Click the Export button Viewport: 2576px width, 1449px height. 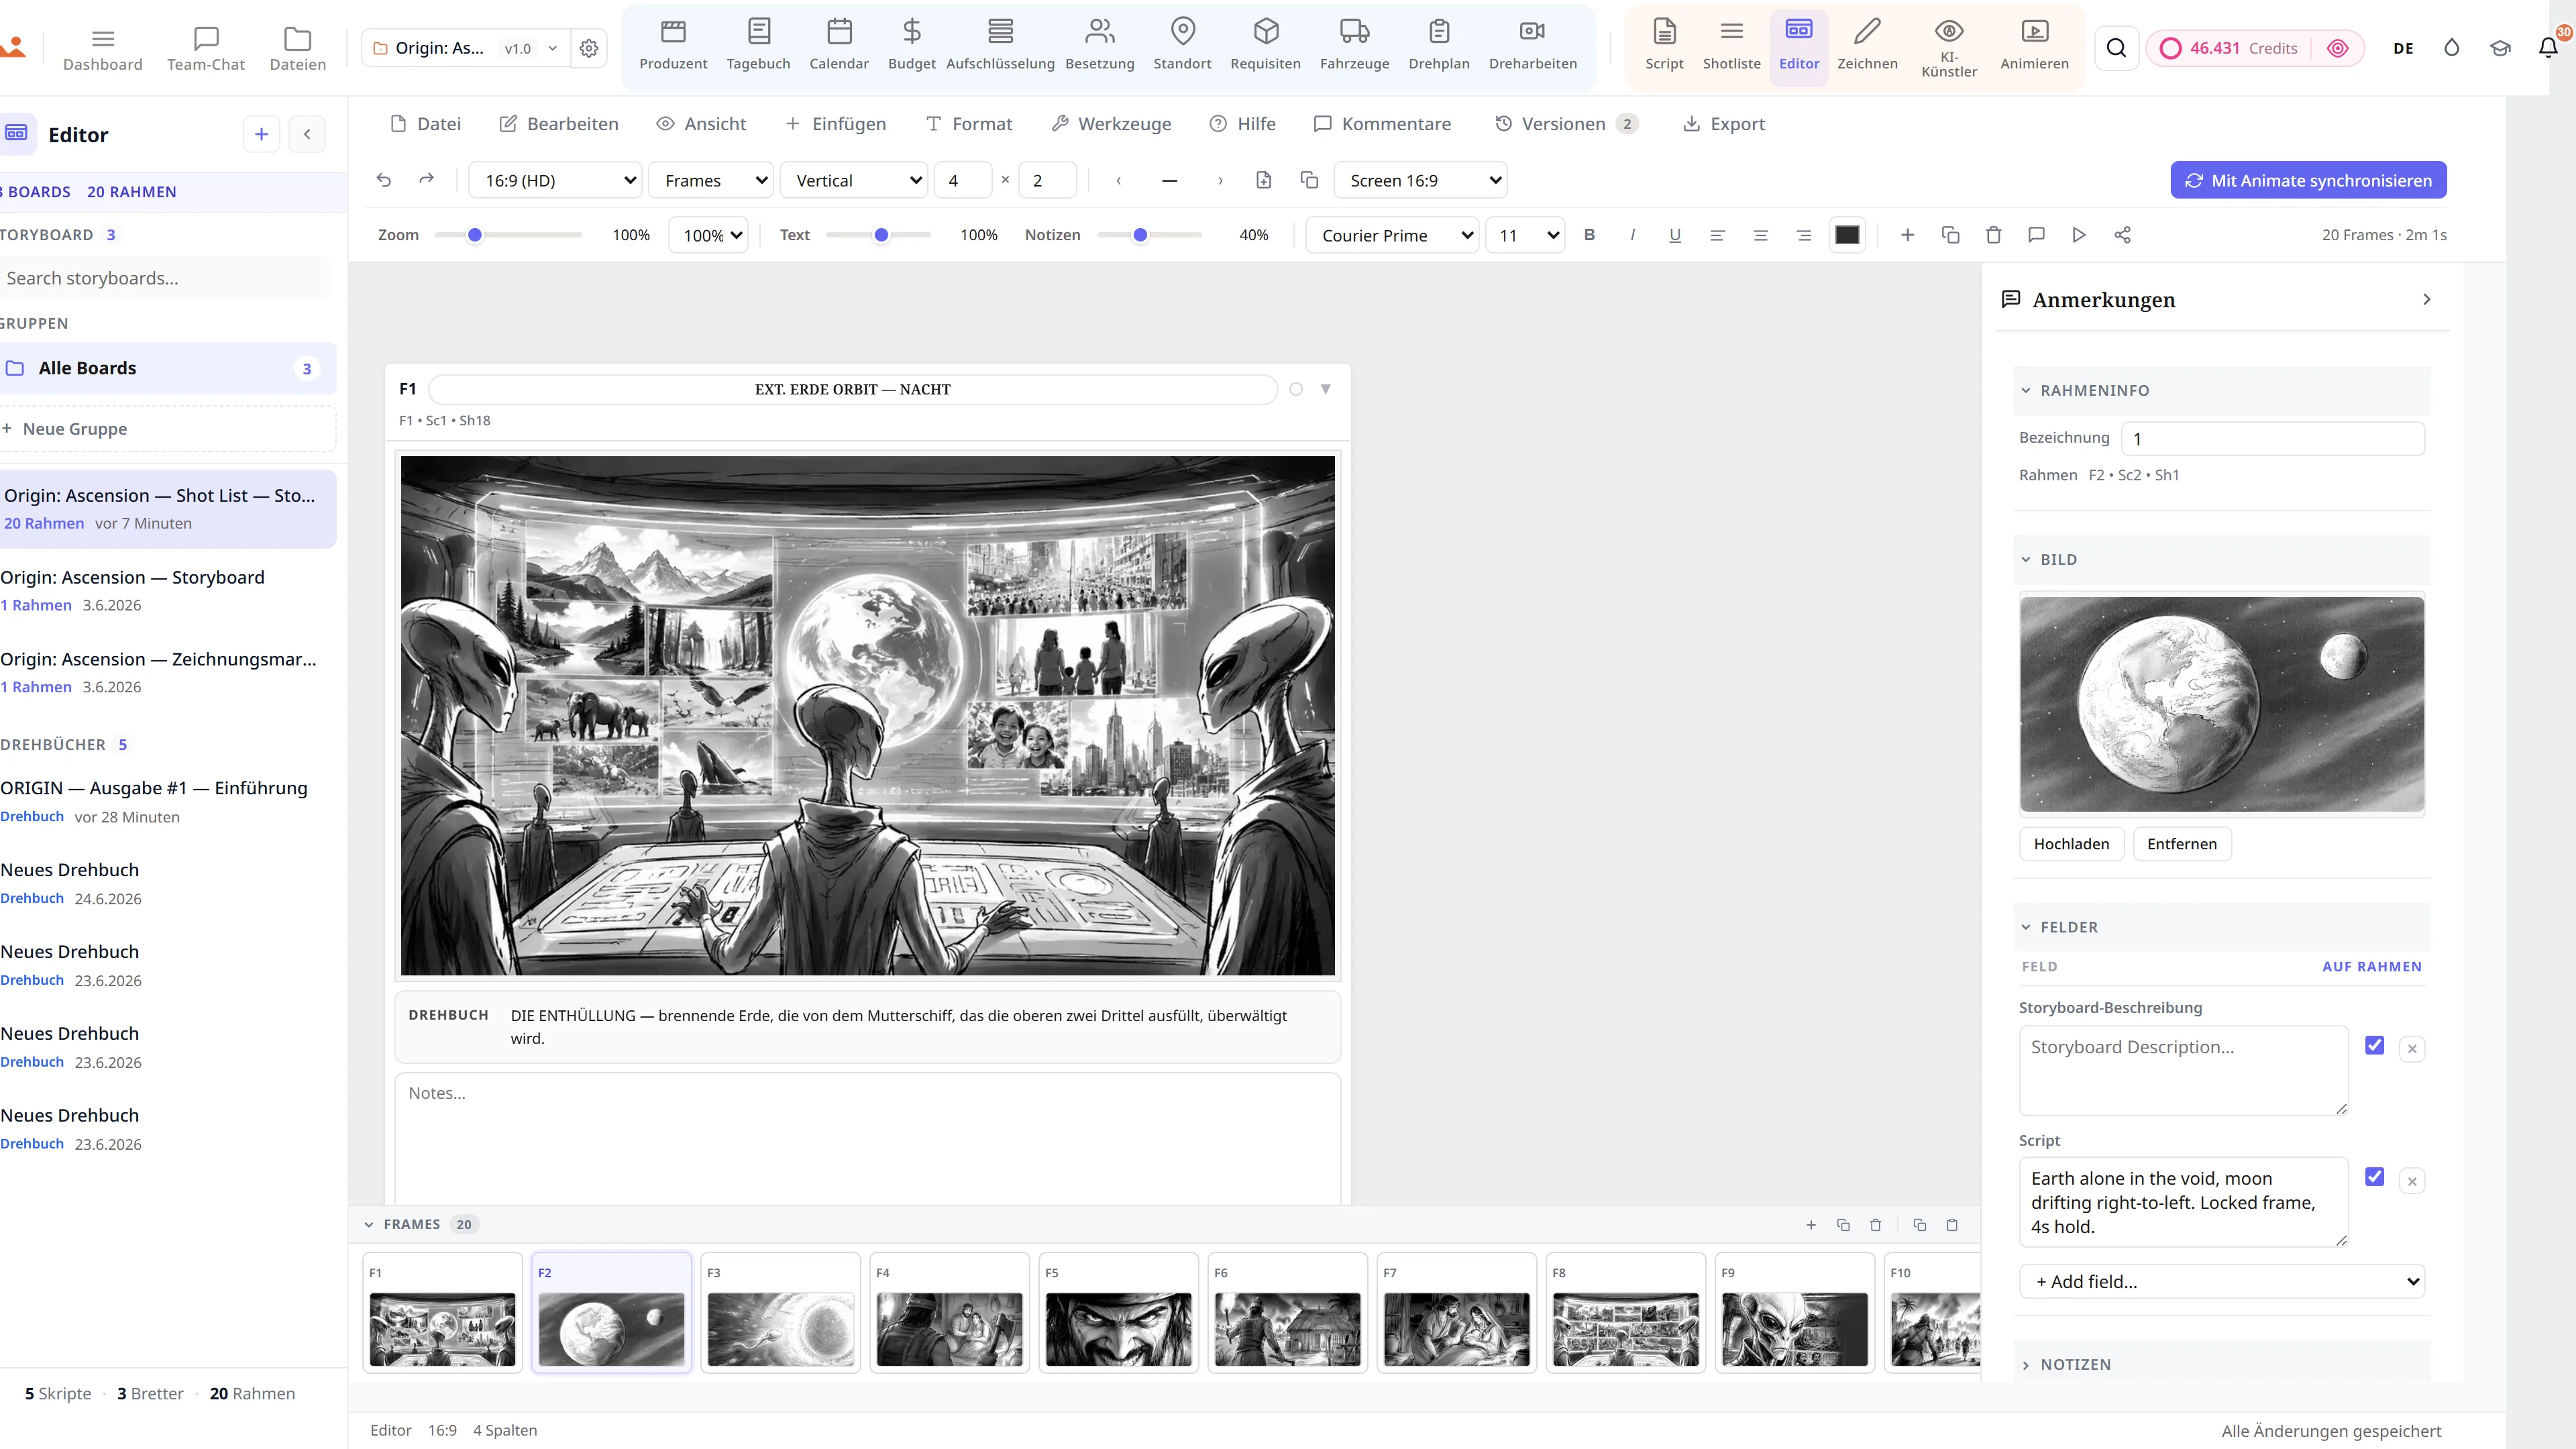tap(1724, 124)
